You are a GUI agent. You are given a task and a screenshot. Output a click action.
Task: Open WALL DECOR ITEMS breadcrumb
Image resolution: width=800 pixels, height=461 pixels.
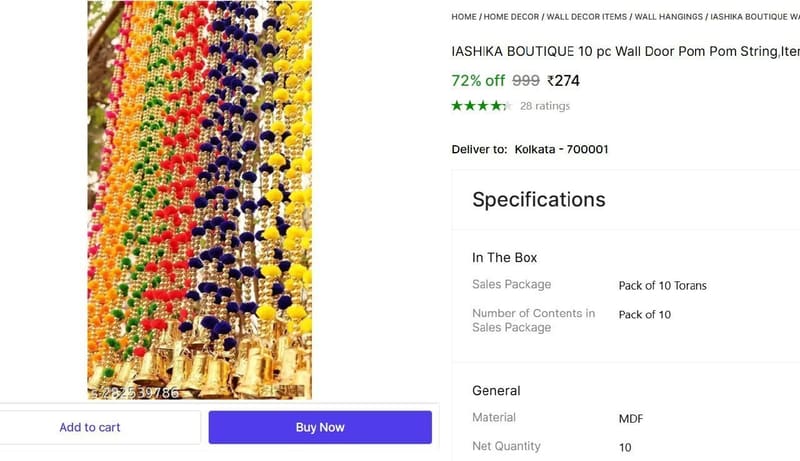[x=587, y=17]
